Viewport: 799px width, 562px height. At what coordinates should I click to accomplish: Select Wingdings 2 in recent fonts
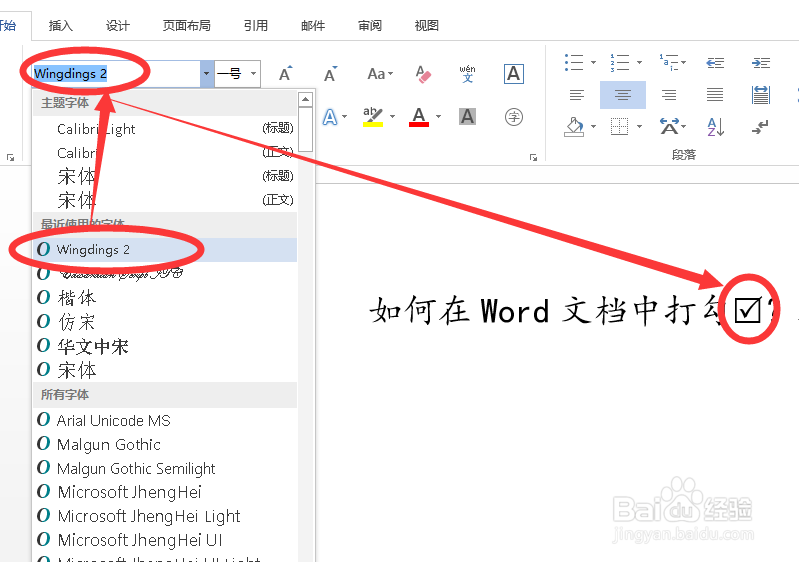(x=165, y=250)
